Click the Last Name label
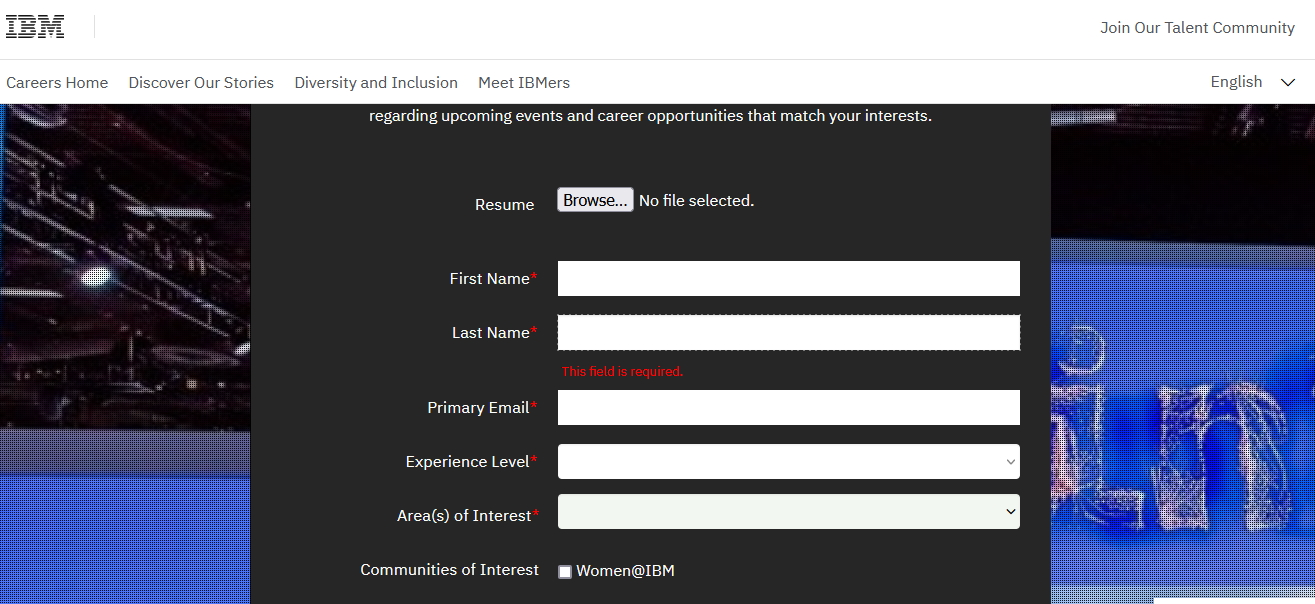The width and height of the screenshot is (1315, 604). [x=494, y=332]
